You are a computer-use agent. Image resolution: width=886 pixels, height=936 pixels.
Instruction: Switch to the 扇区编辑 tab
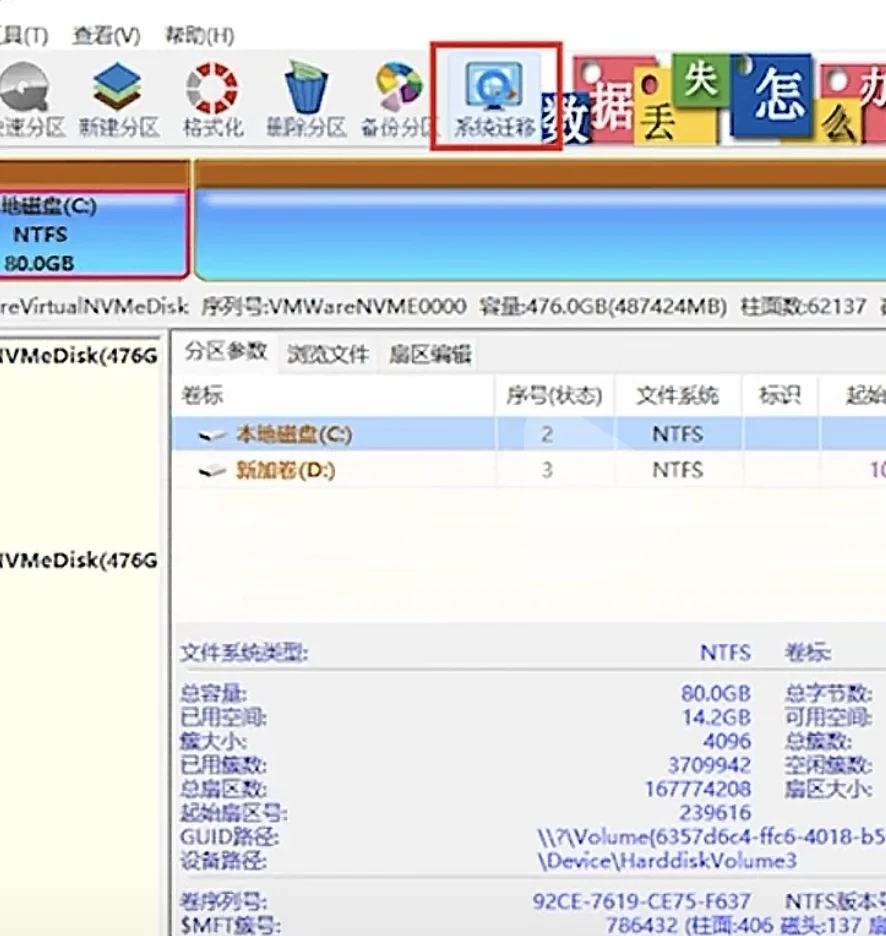pos(428,353)
